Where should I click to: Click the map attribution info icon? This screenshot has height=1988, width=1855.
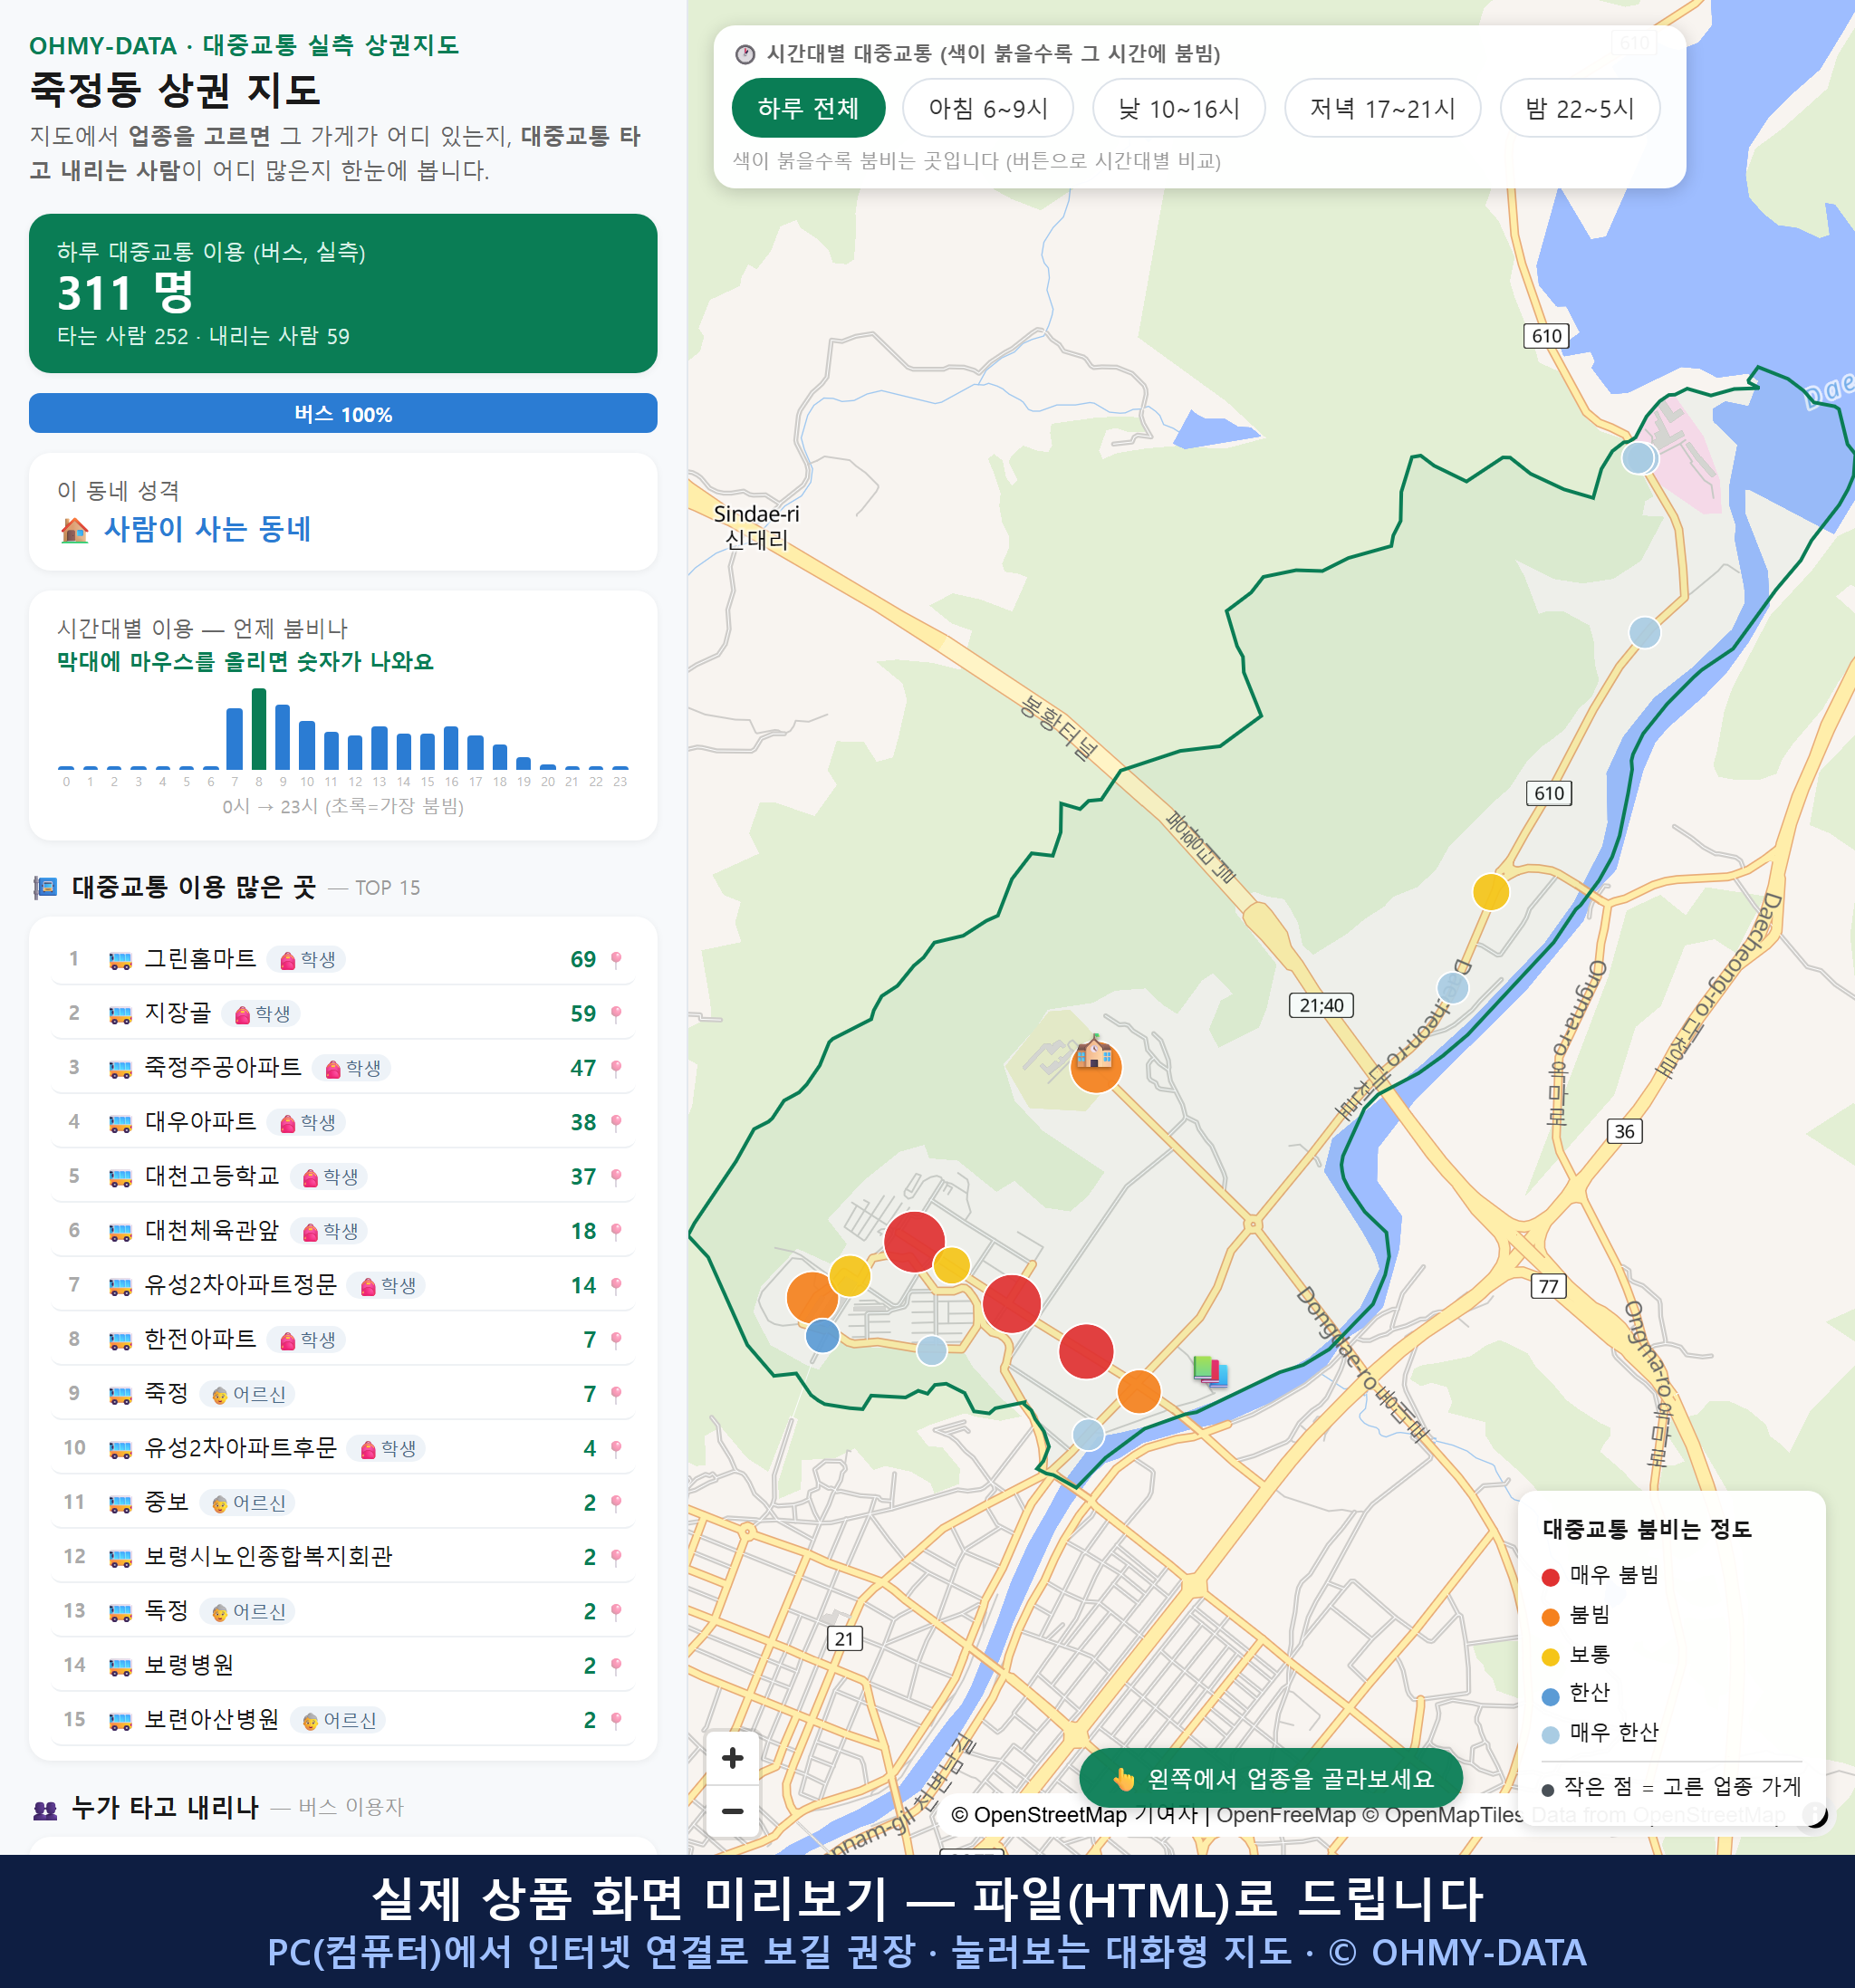[1814, 1814]
